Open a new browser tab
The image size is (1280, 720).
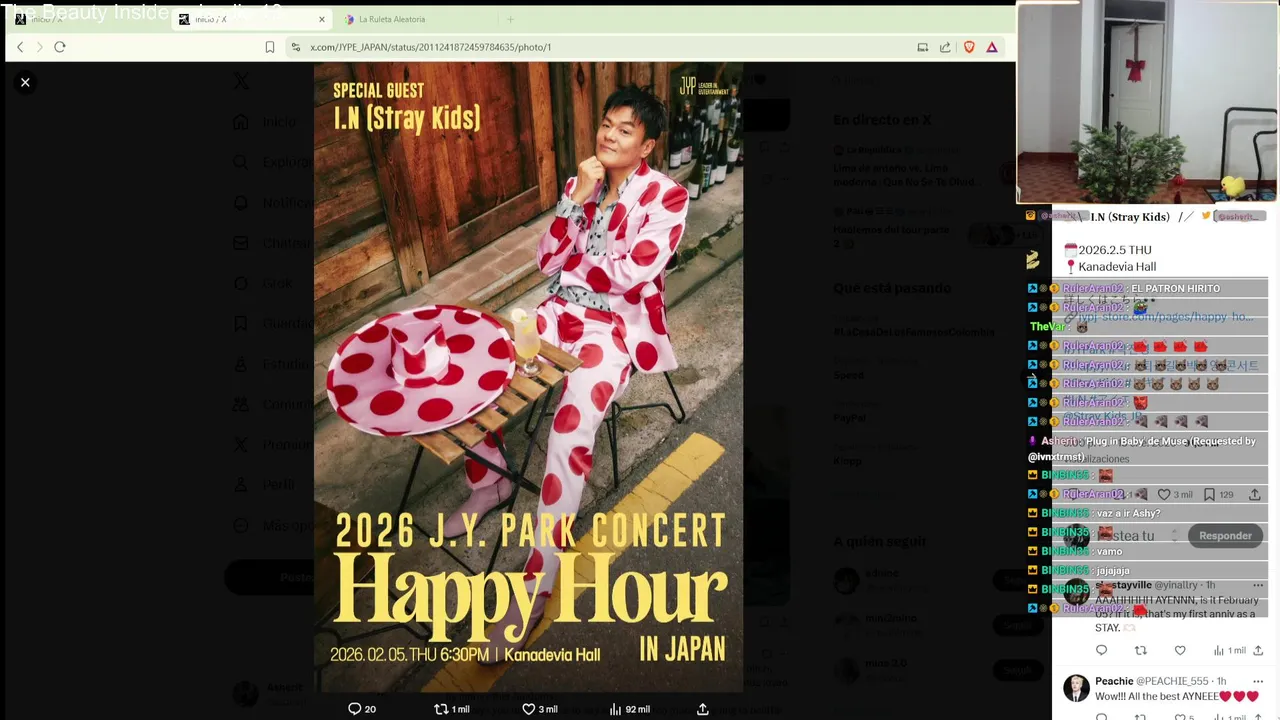pyautogui.click(x=510, y=19)
